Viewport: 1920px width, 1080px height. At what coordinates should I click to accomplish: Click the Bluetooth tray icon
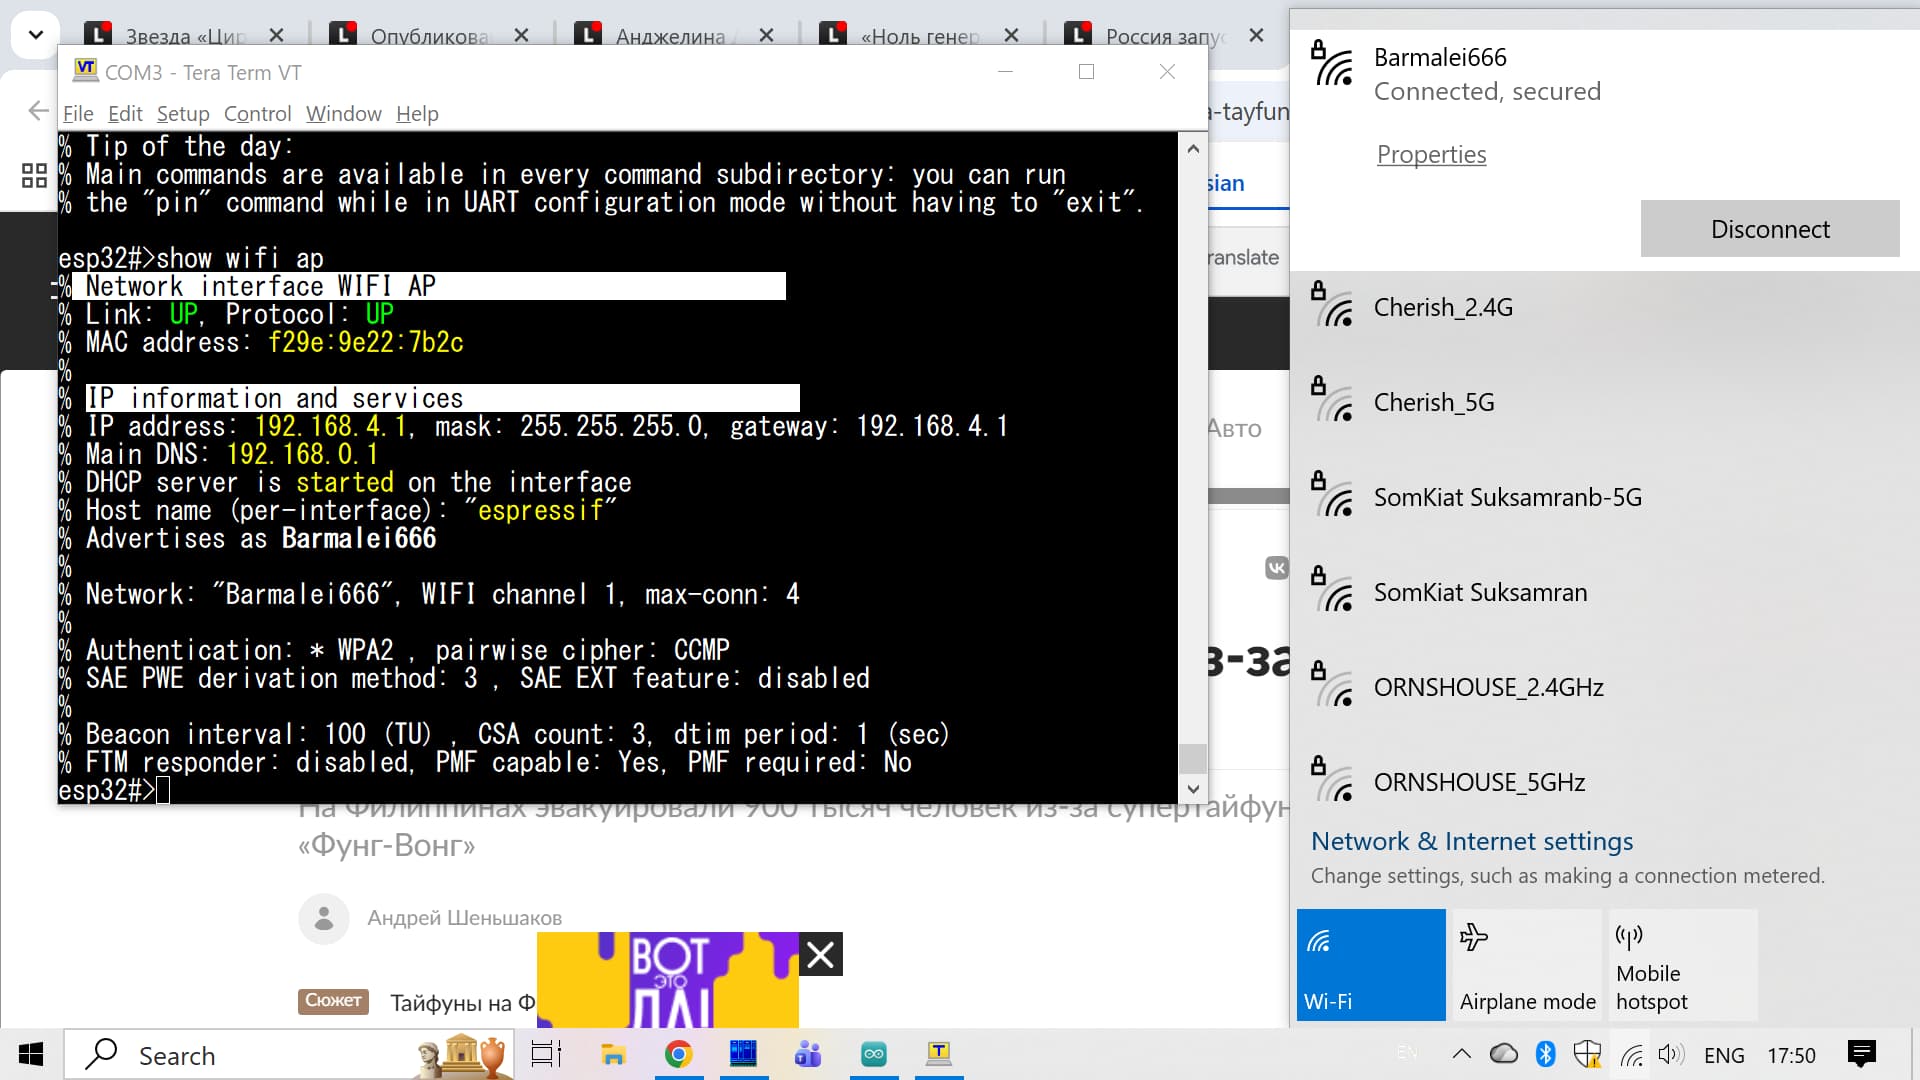[x=1545, y=1054]
